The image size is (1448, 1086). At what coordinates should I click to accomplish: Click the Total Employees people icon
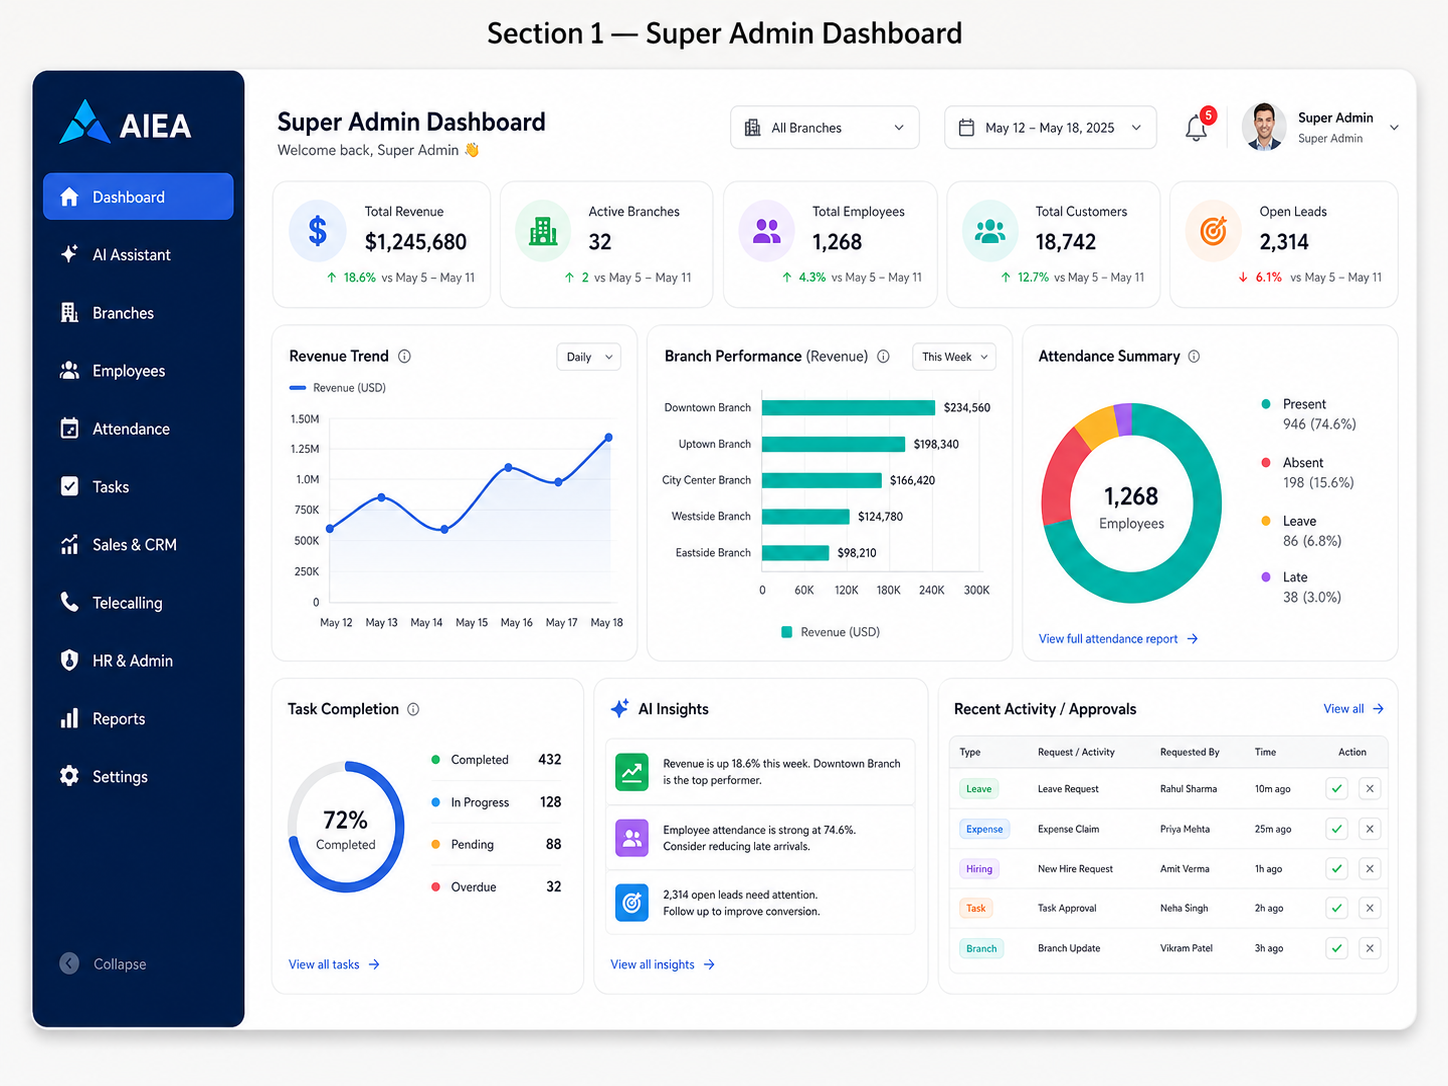767,231
